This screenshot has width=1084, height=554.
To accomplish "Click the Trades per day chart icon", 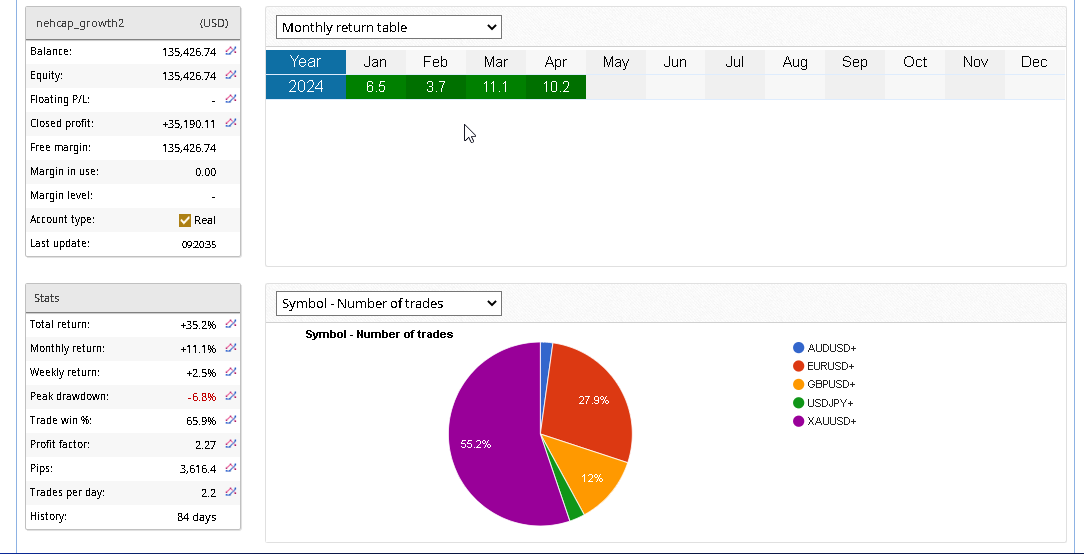I will point(231,492).
